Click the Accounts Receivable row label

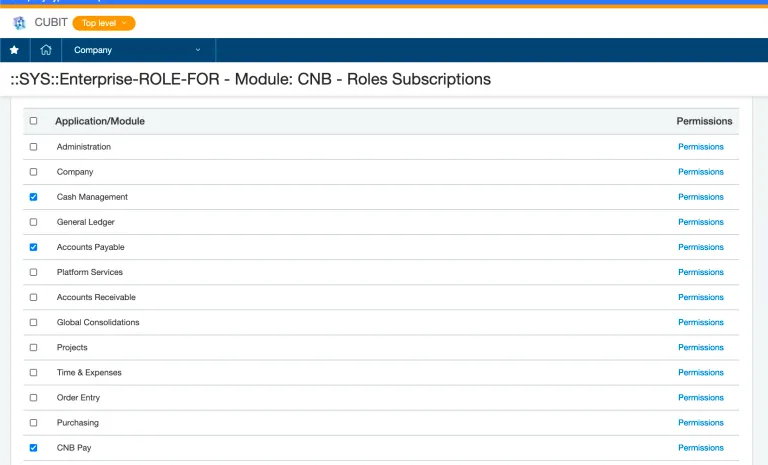[96, 297]
